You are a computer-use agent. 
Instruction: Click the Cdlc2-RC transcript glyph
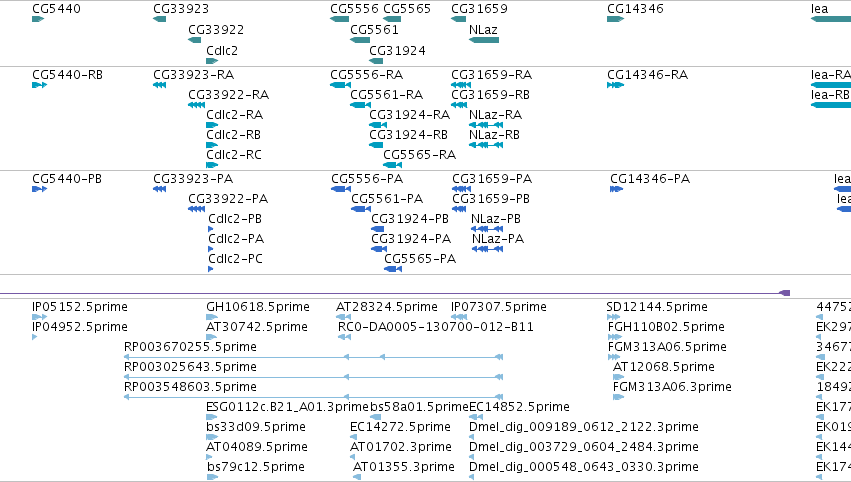[212, 165]
